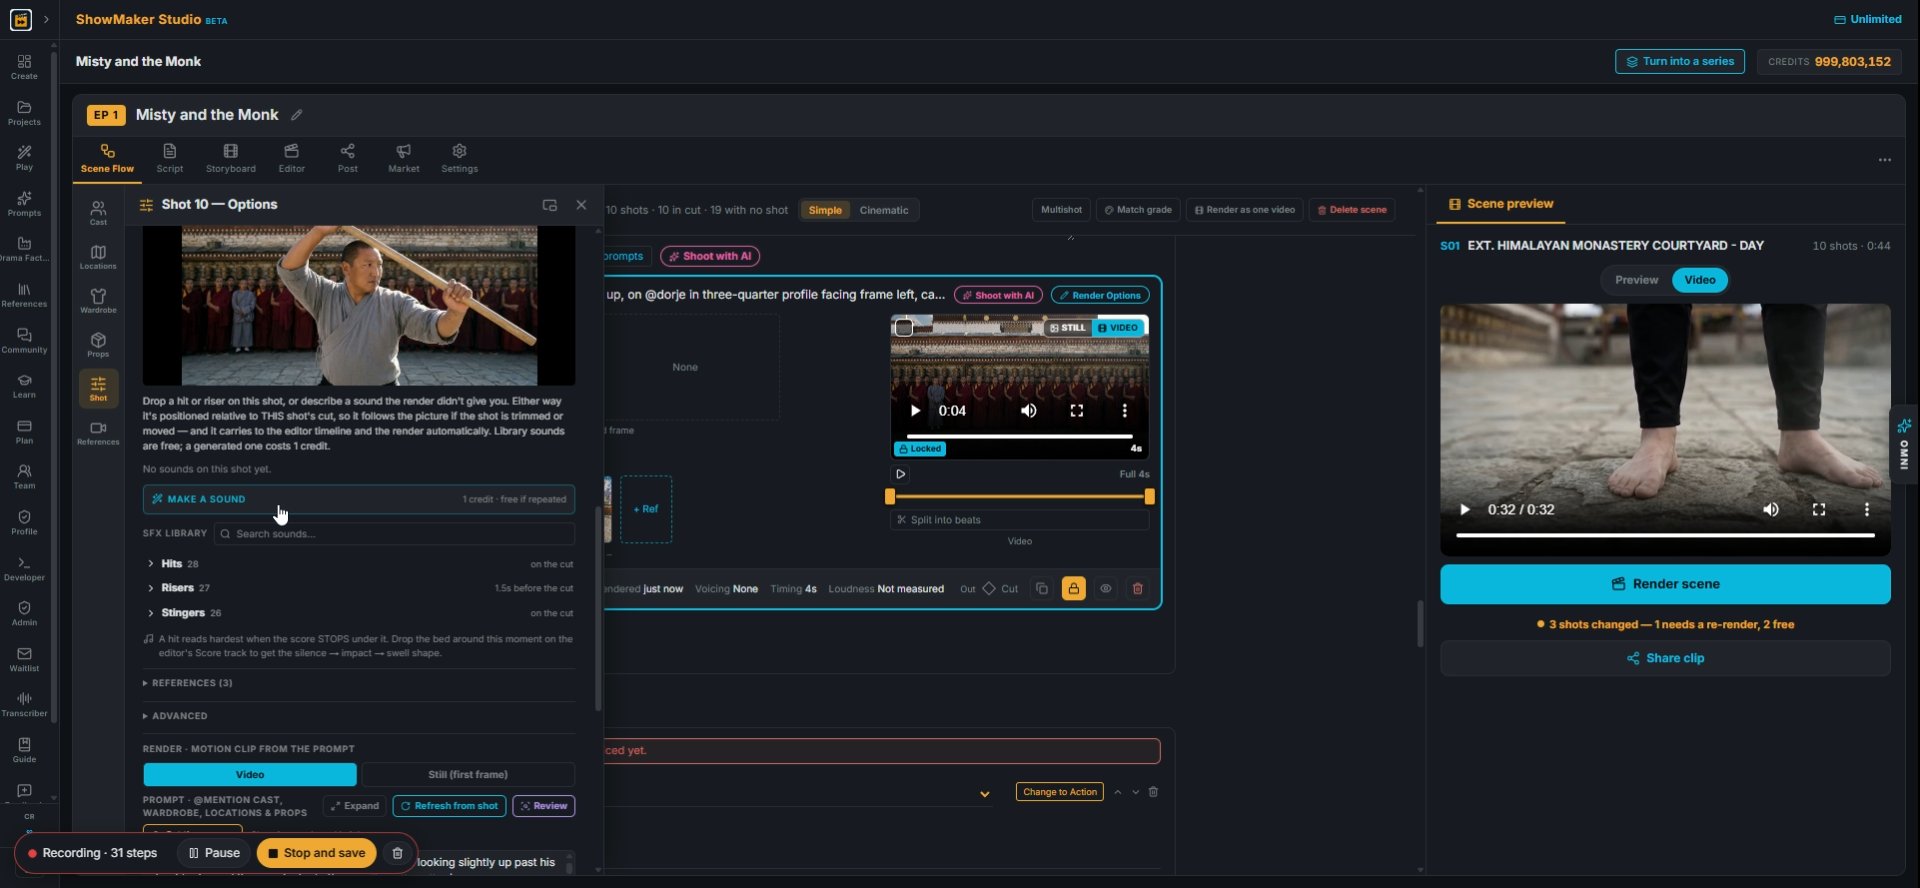Viewport: 1920px width, 888px height.
Task: Click the shot trim range slider track
Action: click(1019, 497)
